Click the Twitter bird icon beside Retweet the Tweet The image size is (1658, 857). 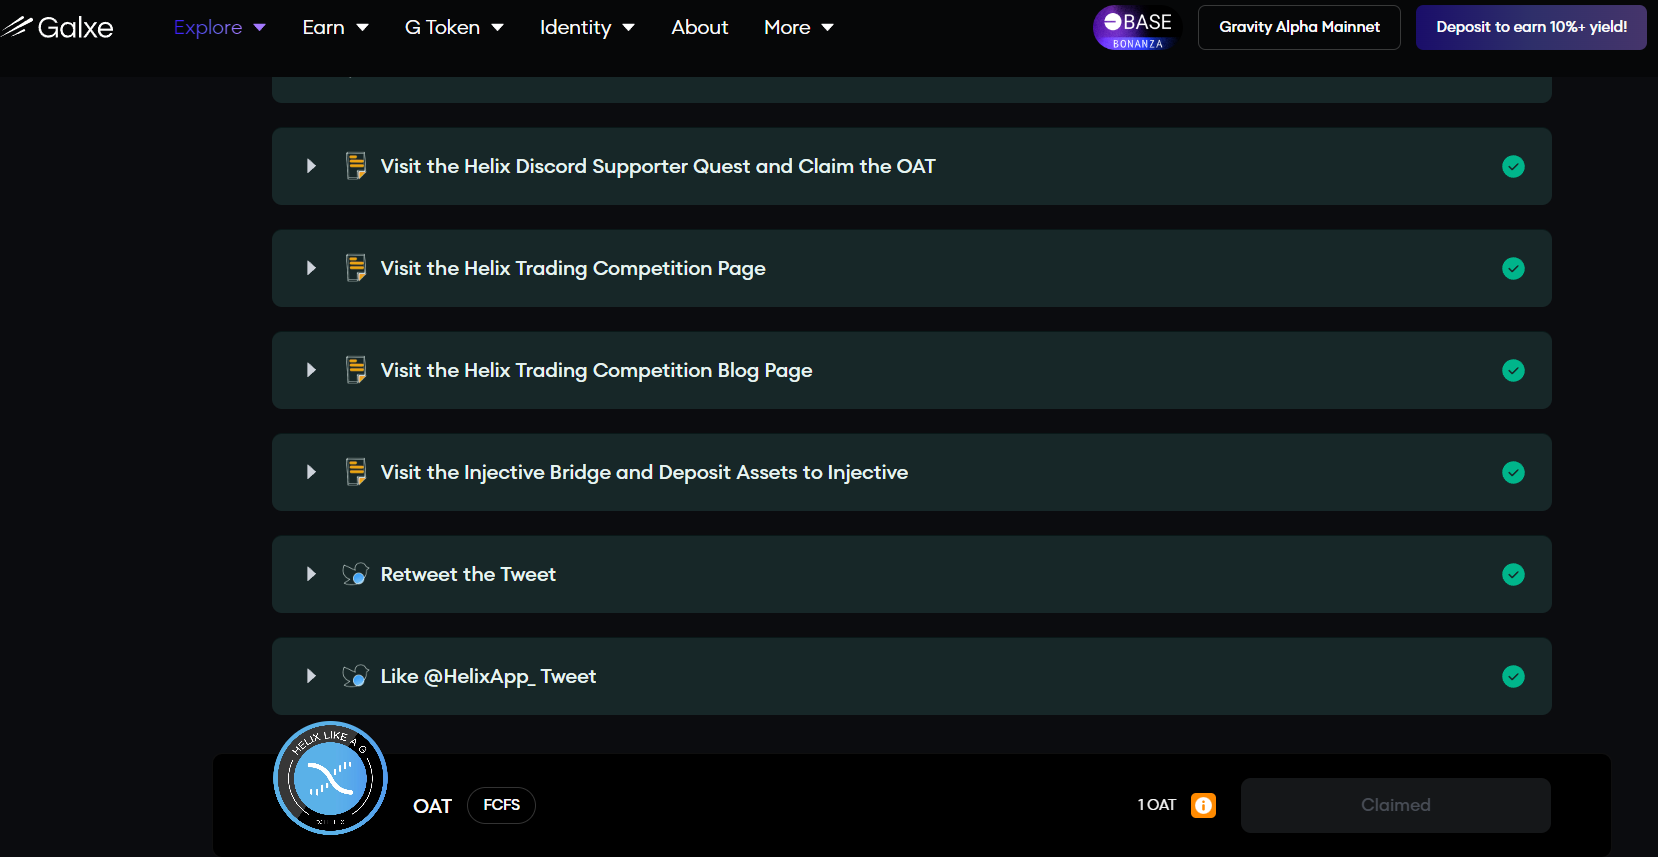pos(356,574)
